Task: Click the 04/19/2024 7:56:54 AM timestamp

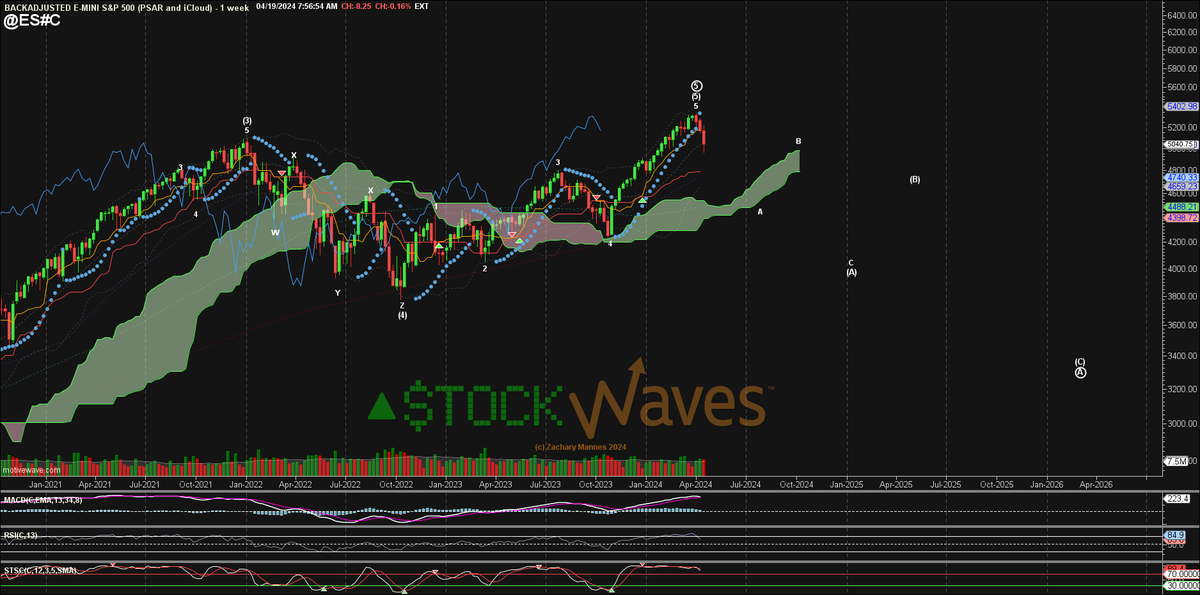Action: [x=297, y=6]
